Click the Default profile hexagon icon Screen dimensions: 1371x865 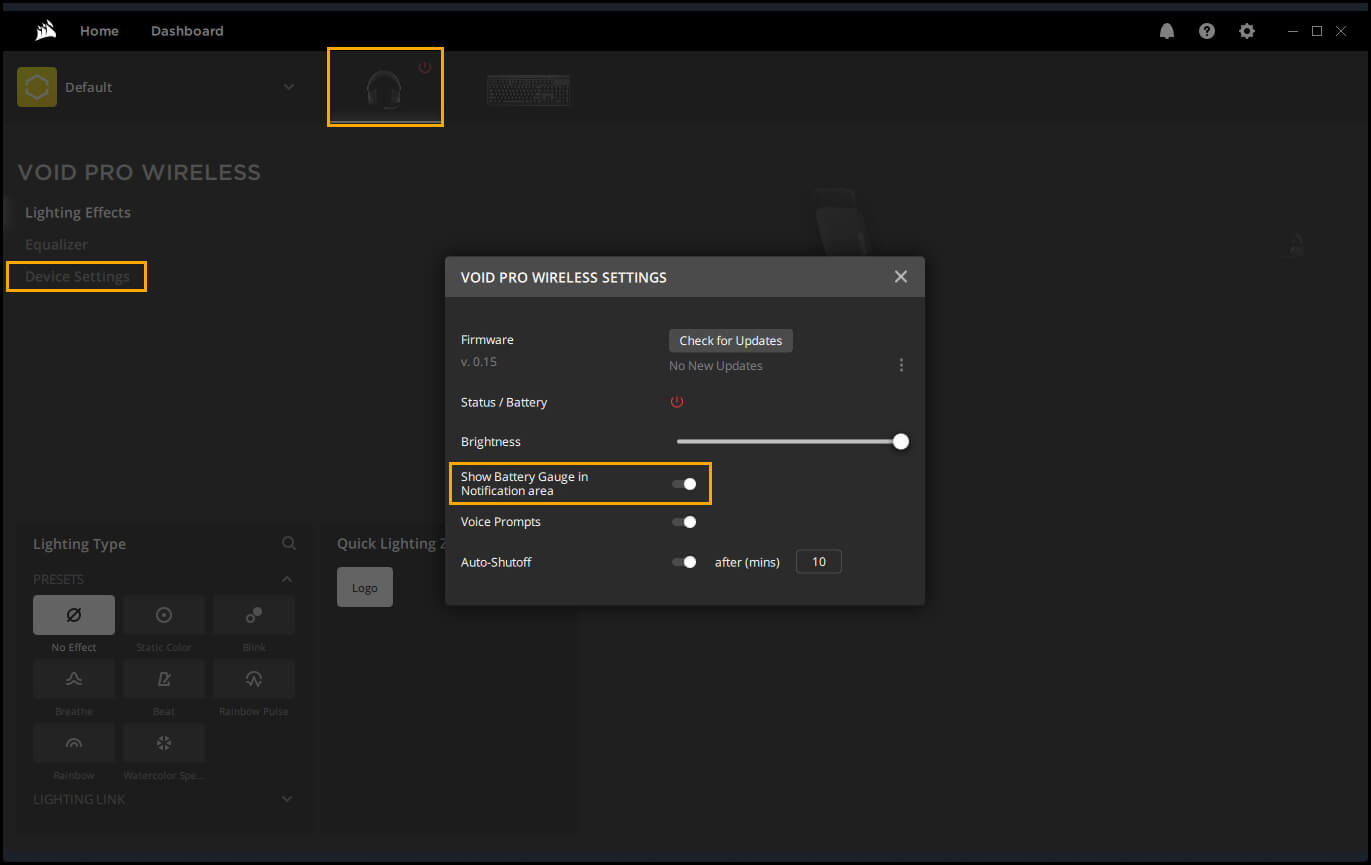[x=37, y=87]
